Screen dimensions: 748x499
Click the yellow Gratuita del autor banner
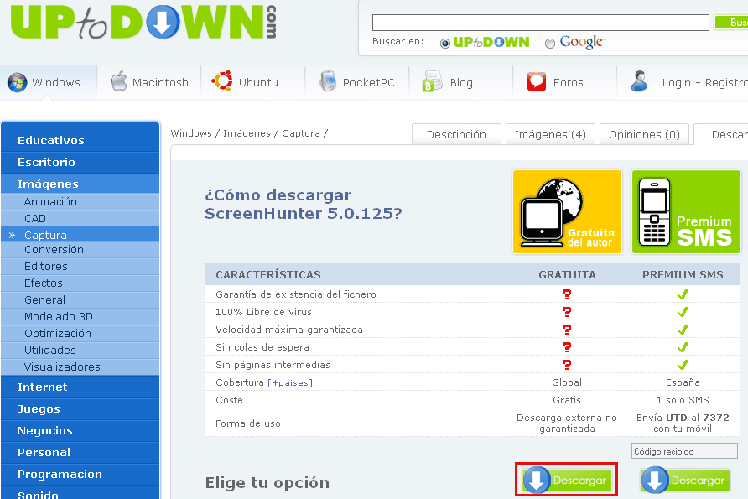567,211
